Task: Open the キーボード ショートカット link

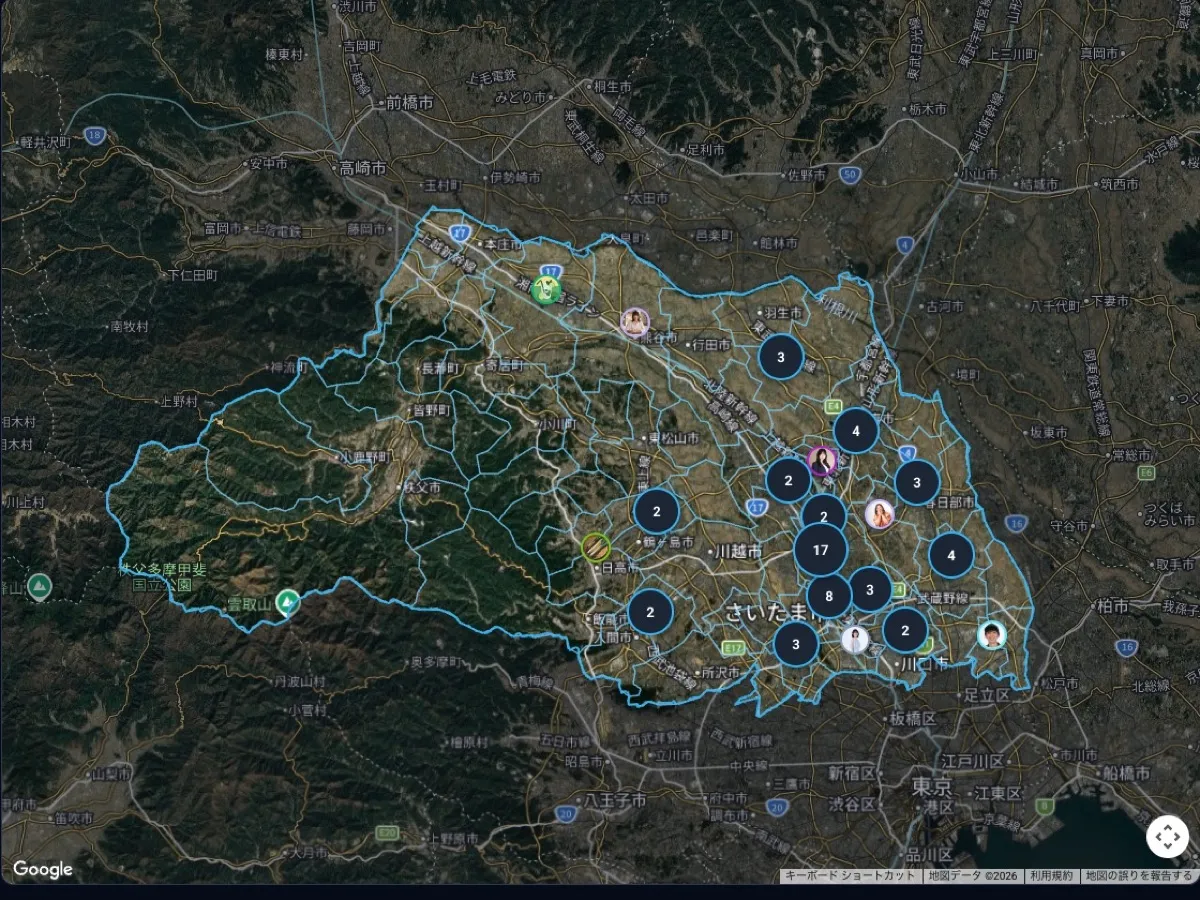Action: point(850,876)
